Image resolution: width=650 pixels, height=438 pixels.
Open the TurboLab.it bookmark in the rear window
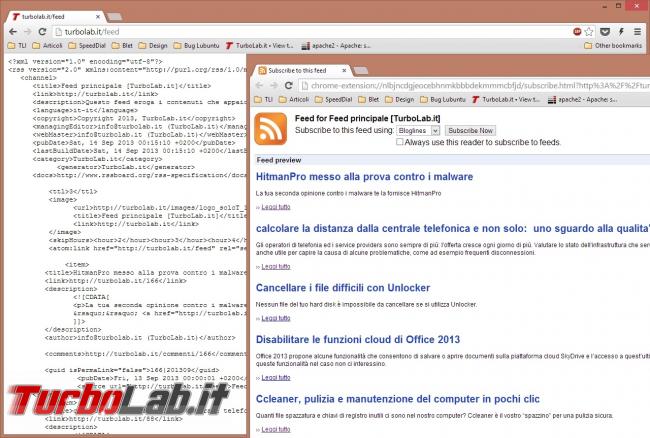[x=260, y=46]
